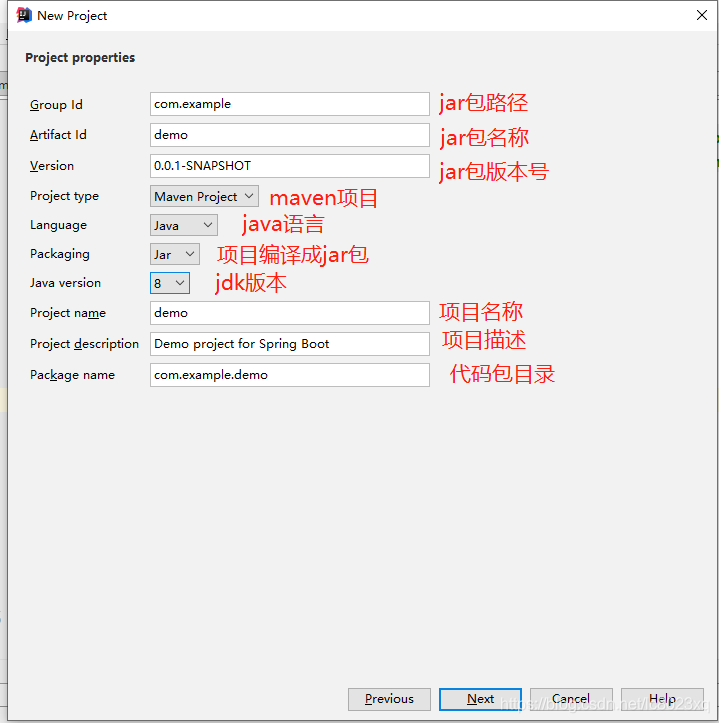Screen dimensions: 719x723
Task: Proceed with the Next button
Action: coord(480,699)
